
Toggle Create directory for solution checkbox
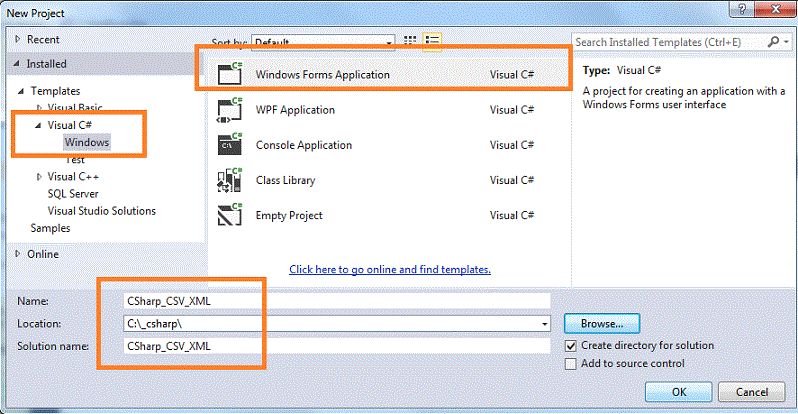(x=571, y=346)
